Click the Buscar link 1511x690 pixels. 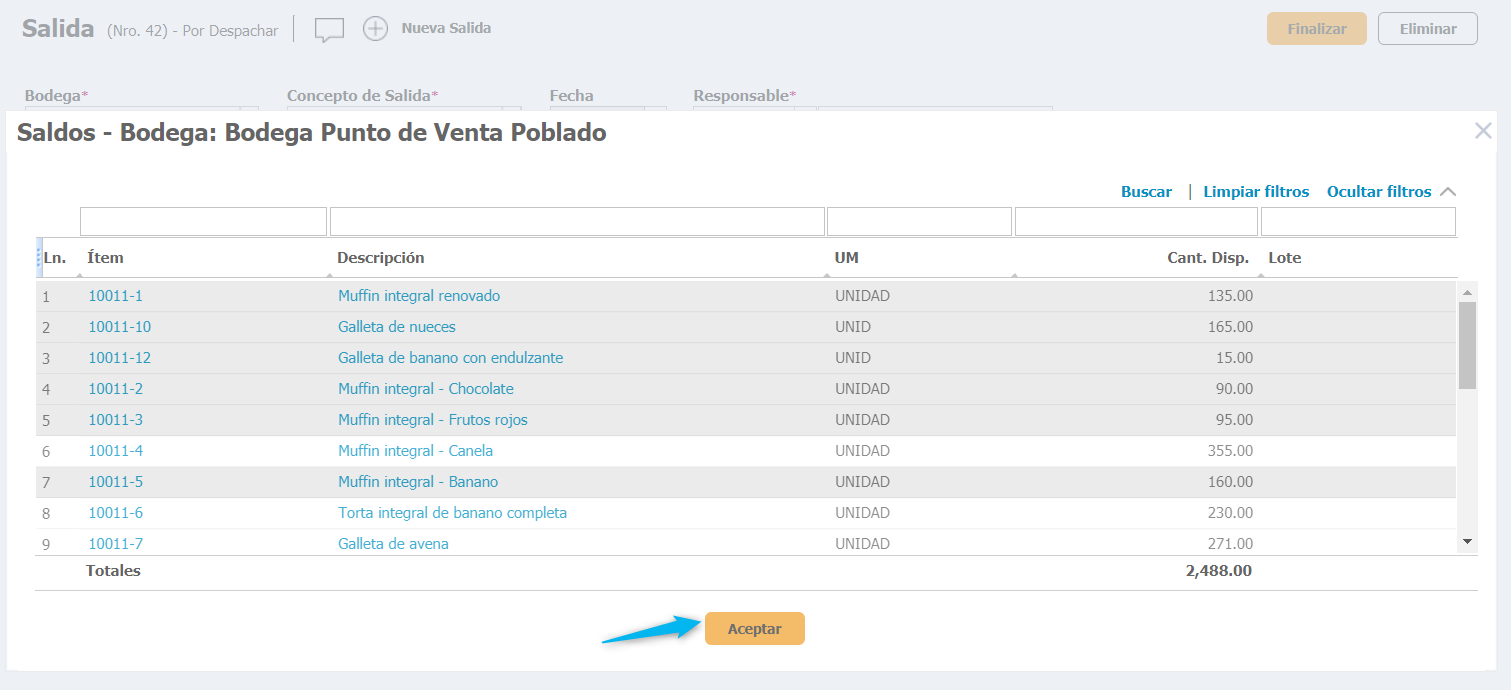tap(1146, 192)
